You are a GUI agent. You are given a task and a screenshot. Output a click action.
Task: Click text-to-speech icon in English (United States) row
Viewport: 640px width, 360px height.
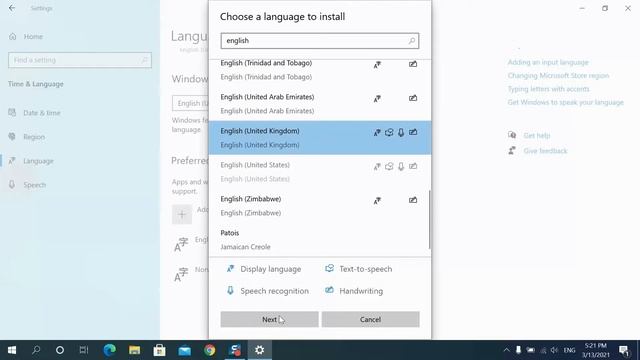click(389, 166)
